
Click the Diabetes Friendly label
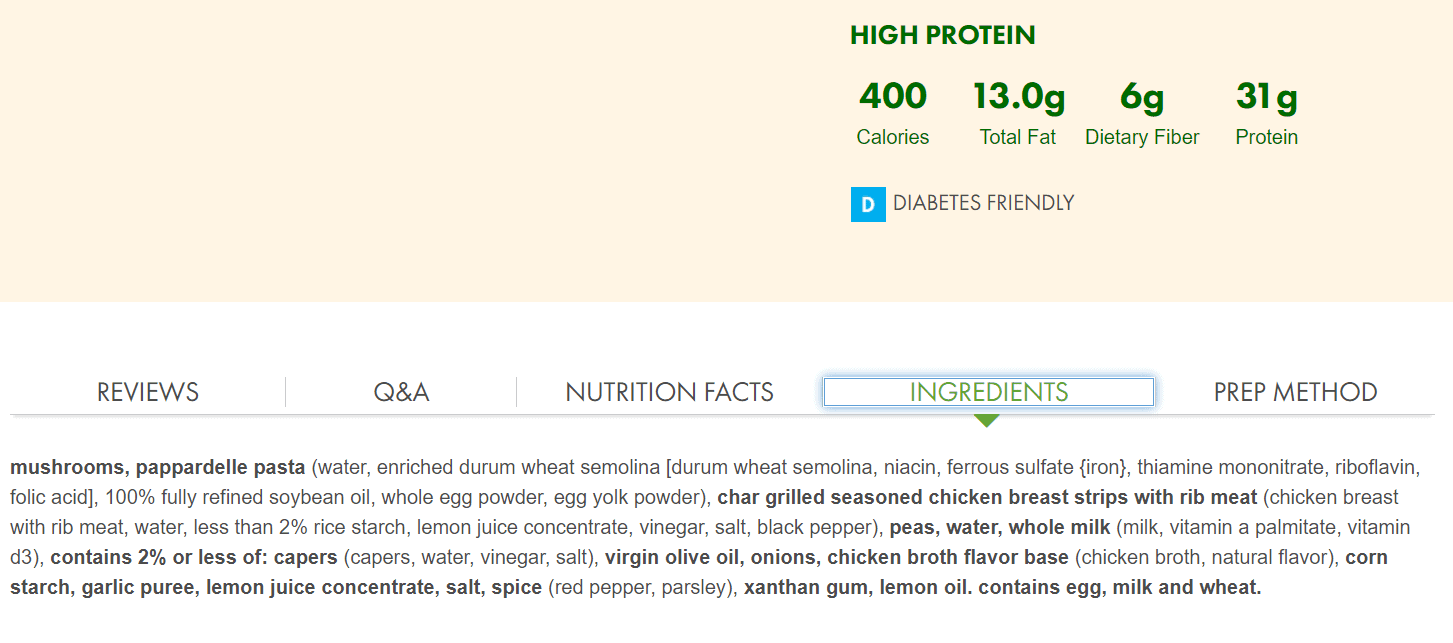coord(983,203)
